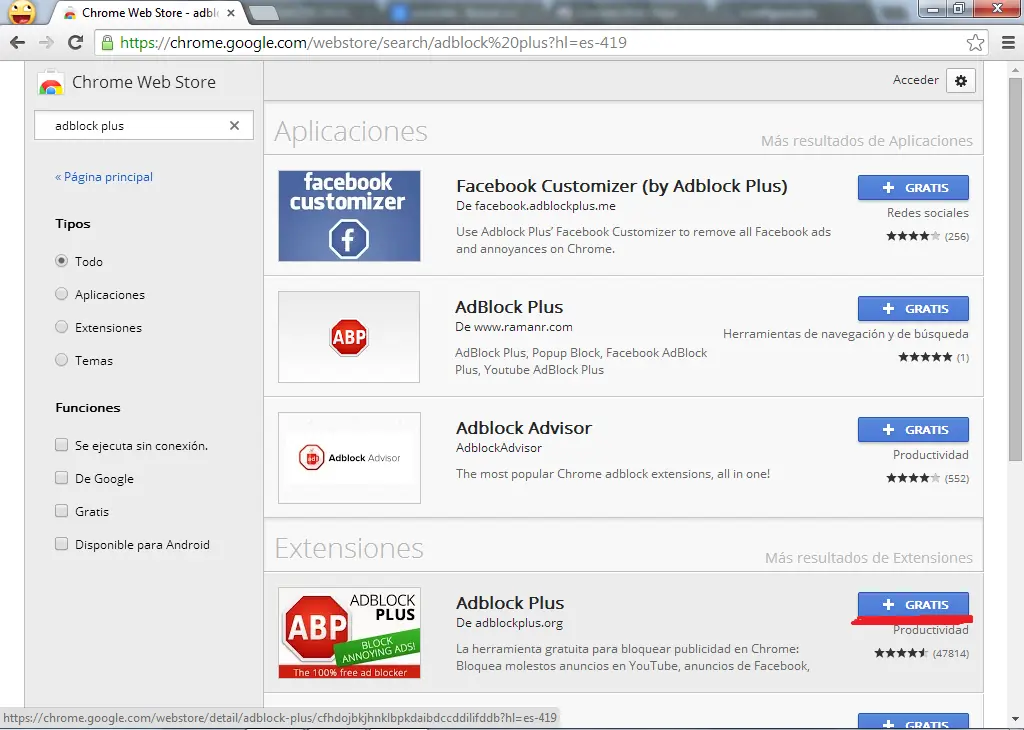The width and height of the screenshot is (1024, 730).
Task: Click the 'De facebook.adblockplus.me' publisher text
Action: coord(536,206)
